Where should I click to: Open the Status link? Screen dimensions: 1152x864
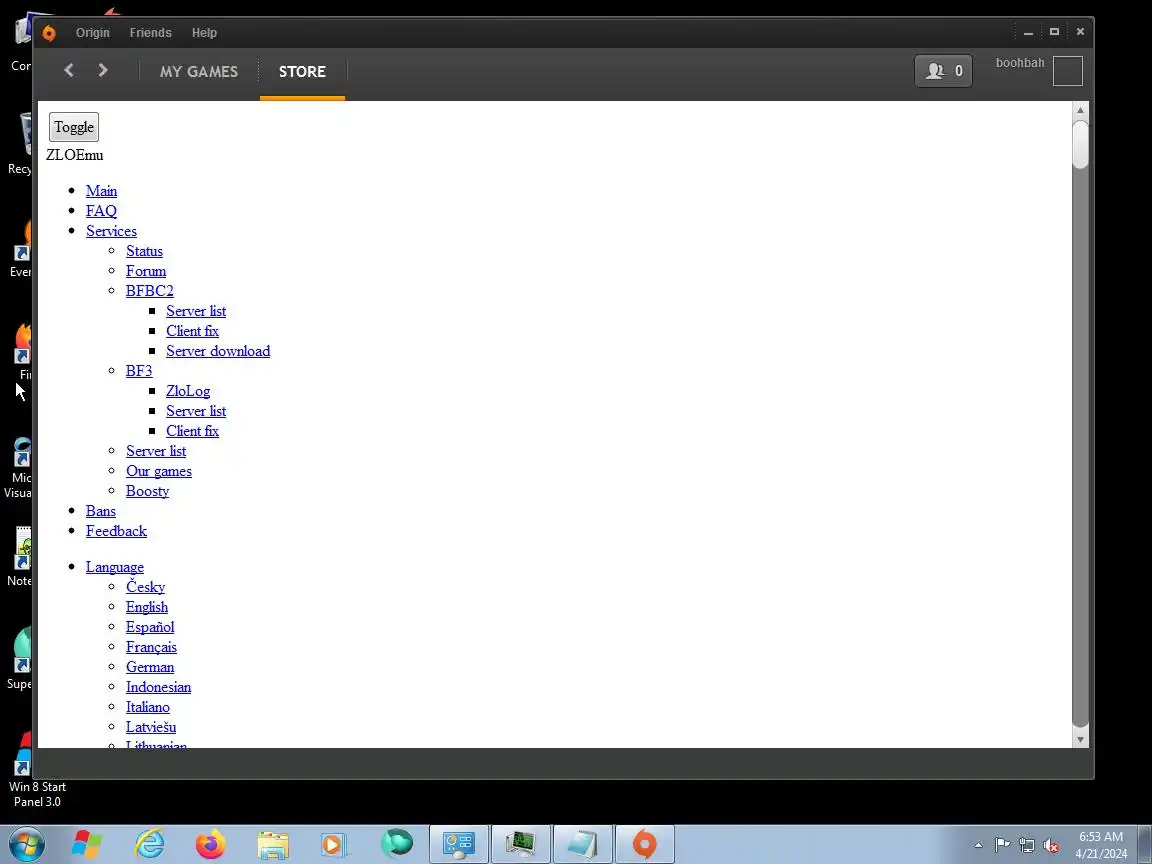[x=144, y=251]
